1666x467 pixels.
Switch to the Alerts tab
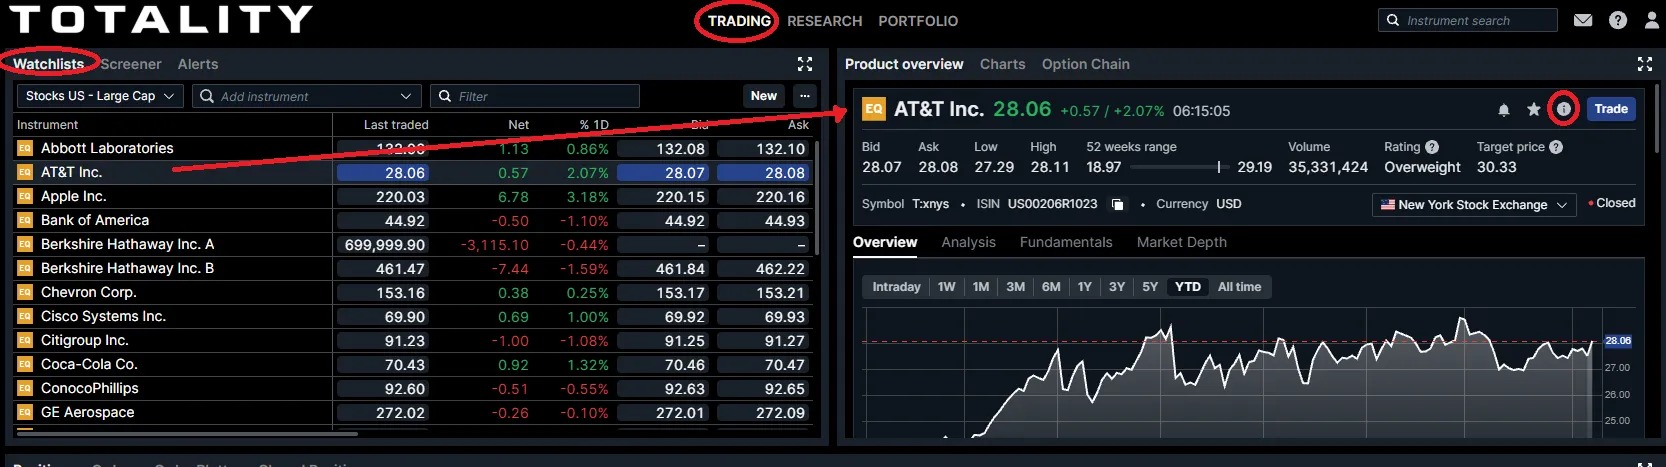click(x=198, y=64)
